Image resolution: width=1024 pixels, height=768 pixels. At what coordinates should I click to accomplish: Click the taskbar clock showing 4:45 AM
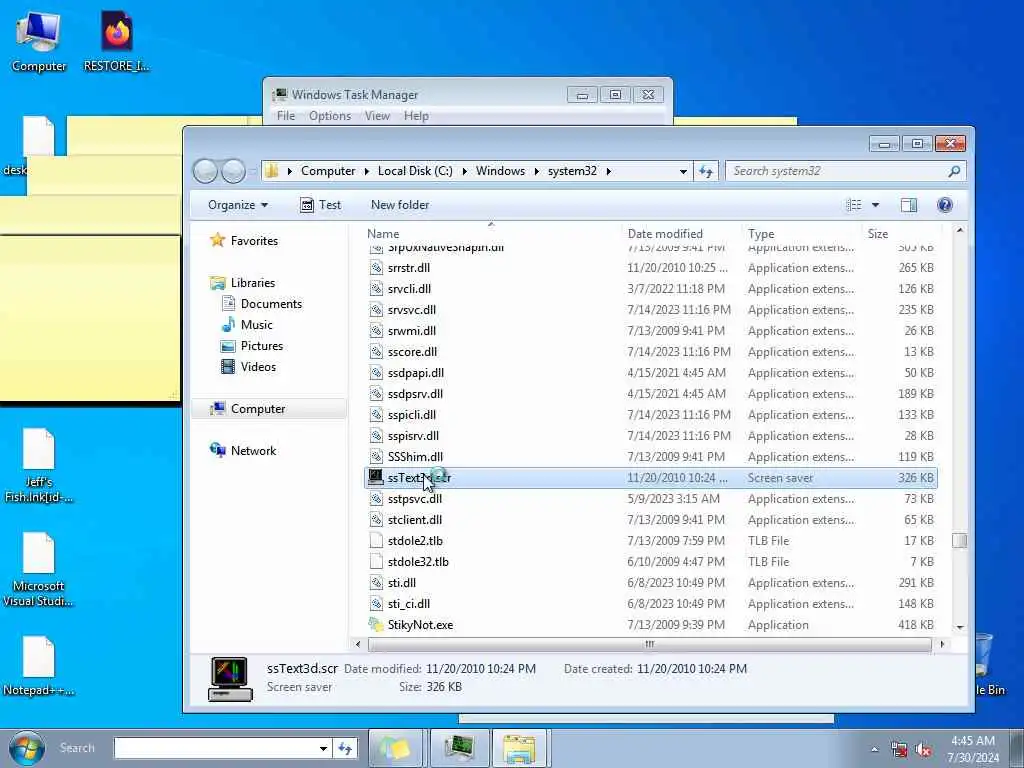973,749
